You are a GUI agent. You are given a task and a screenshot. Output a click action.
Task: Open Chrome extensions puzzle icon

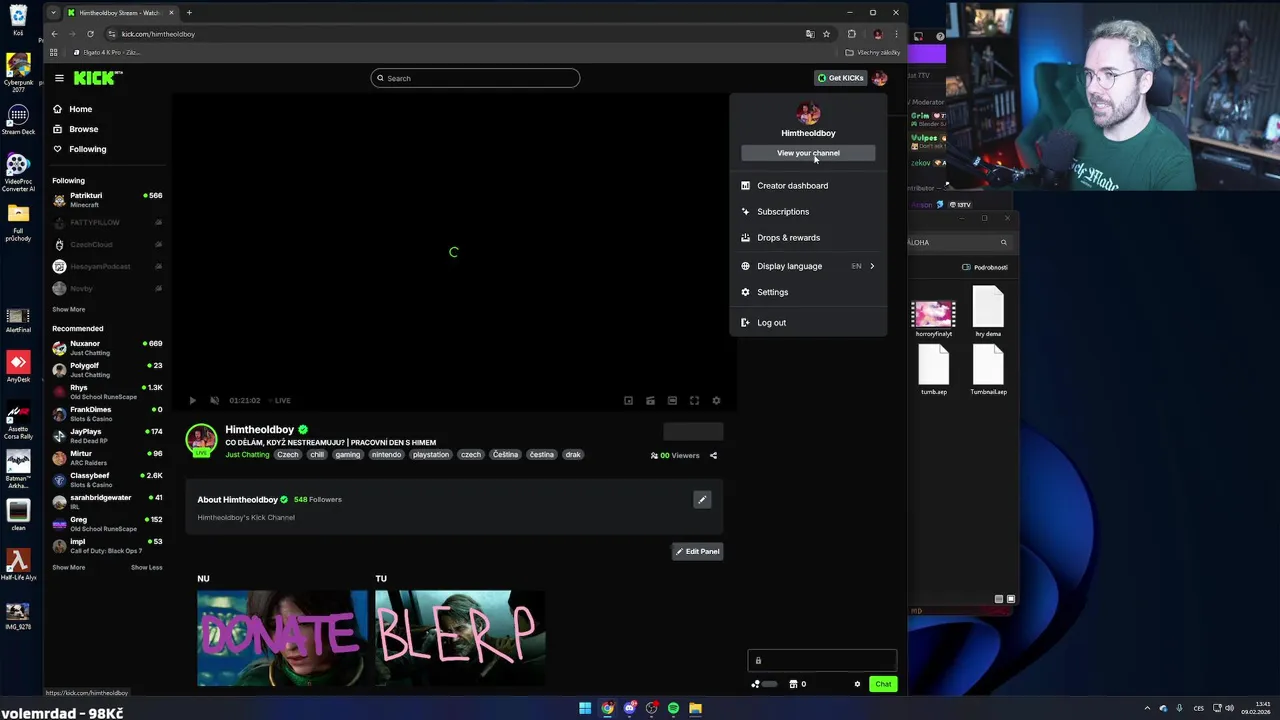click(852, 34)
